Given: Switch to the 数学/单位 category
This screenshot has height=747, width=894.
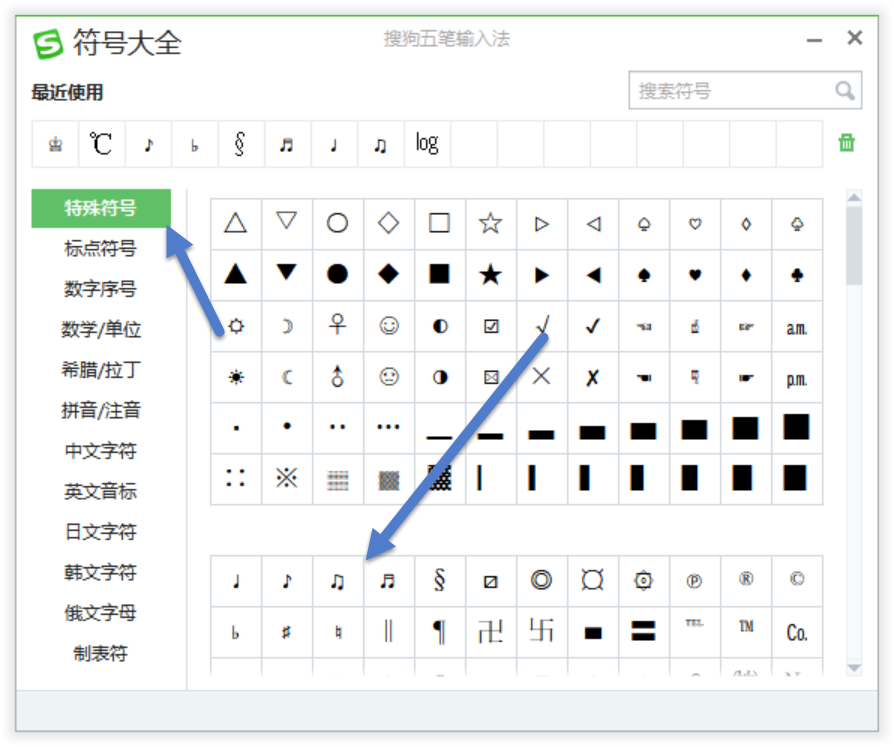Looking at the screenshot, I should pos(101,330).
